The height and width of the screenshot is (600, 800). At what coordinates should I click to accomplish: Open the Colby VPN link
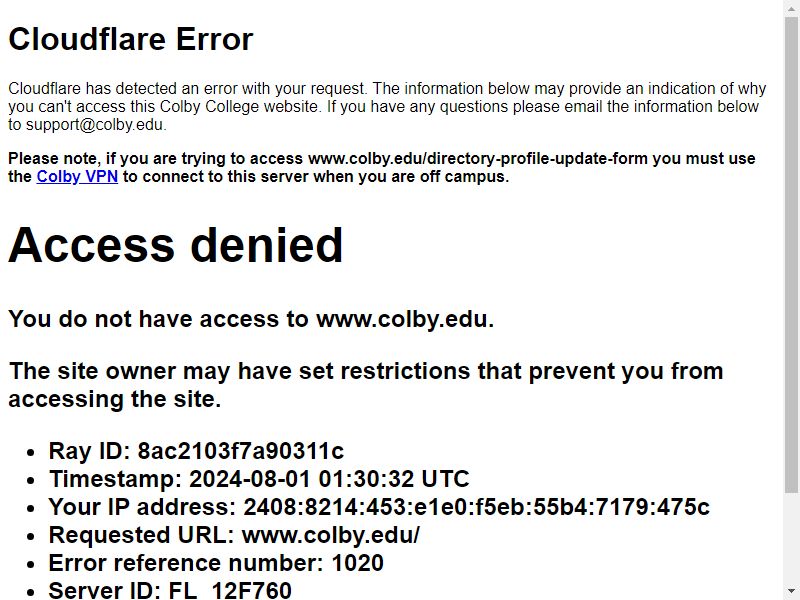point(77,177)
